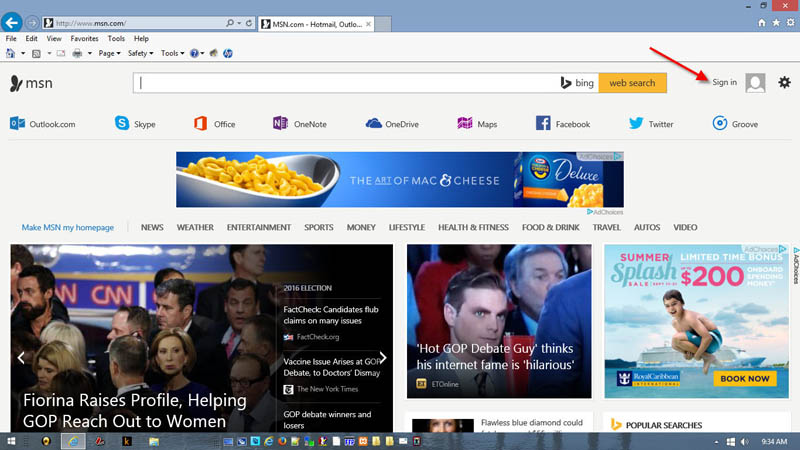Open the Groove shortcut
This screenshot has height=450, width=800.
(x=735, y=124)
